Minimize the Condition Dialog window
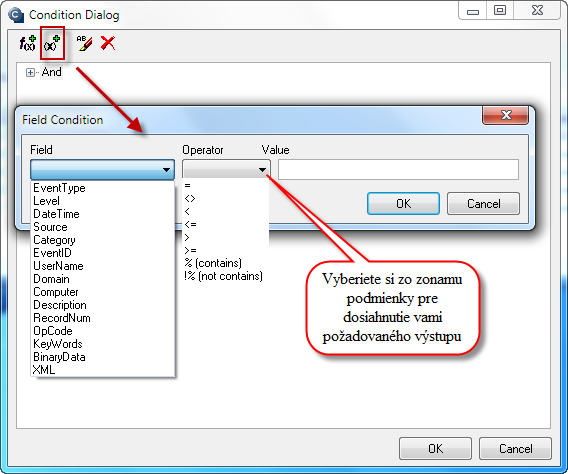 pos(473,11)
